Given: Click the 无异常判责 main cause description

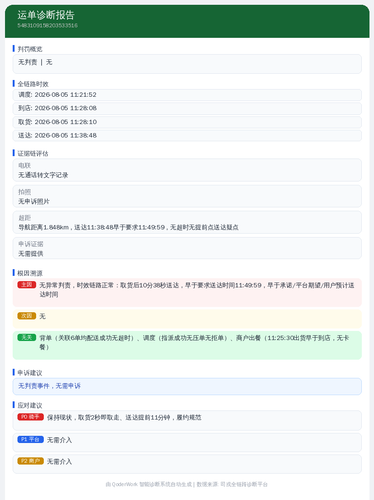Looking at the screenshot, I should pyautogui.click(x=197, y=290).
